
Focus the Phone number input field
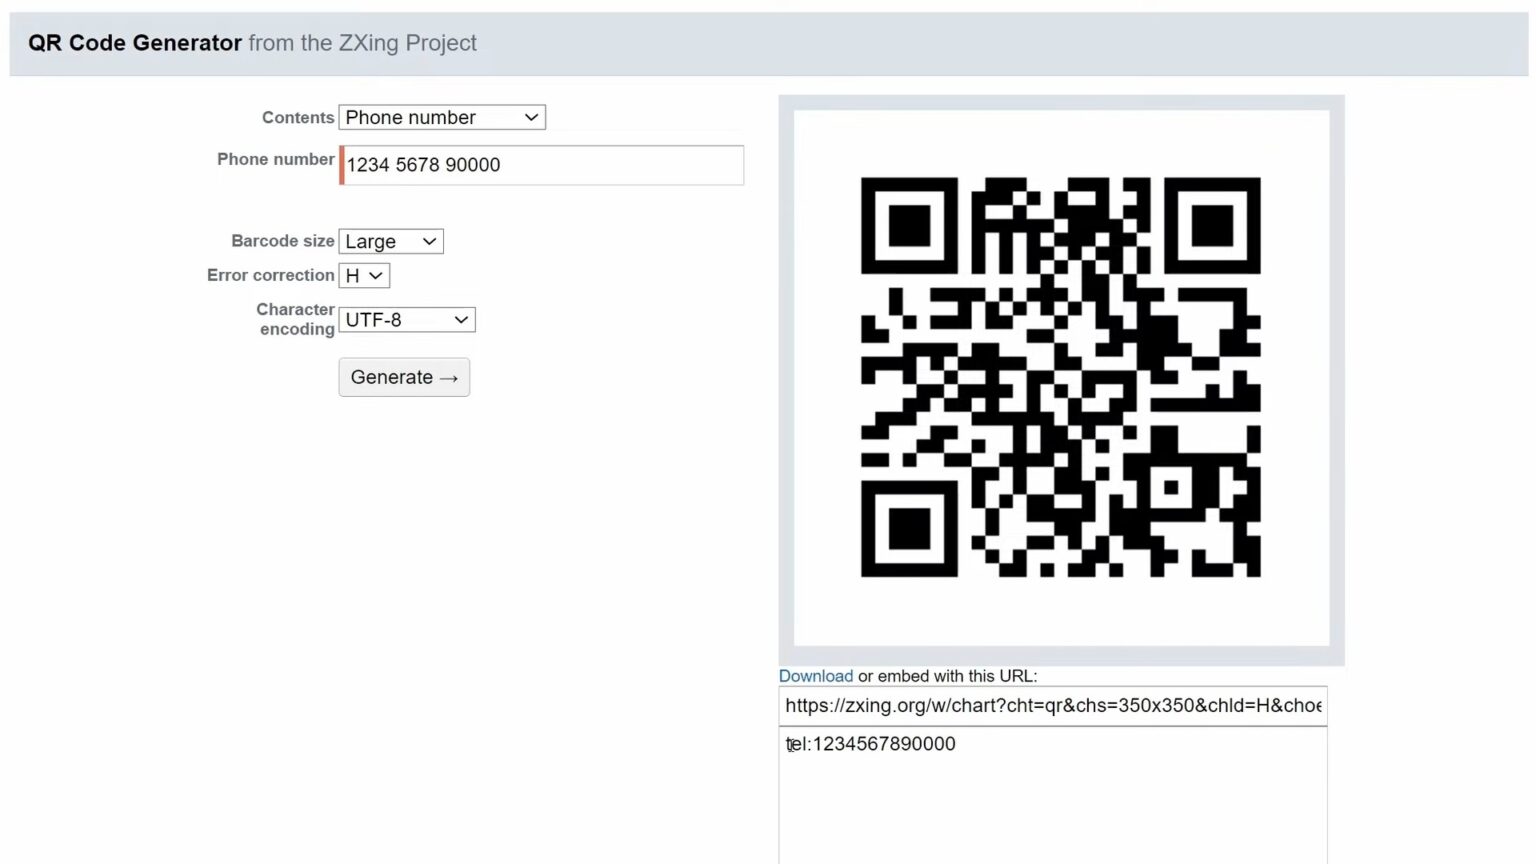click(x=540, y=165)
